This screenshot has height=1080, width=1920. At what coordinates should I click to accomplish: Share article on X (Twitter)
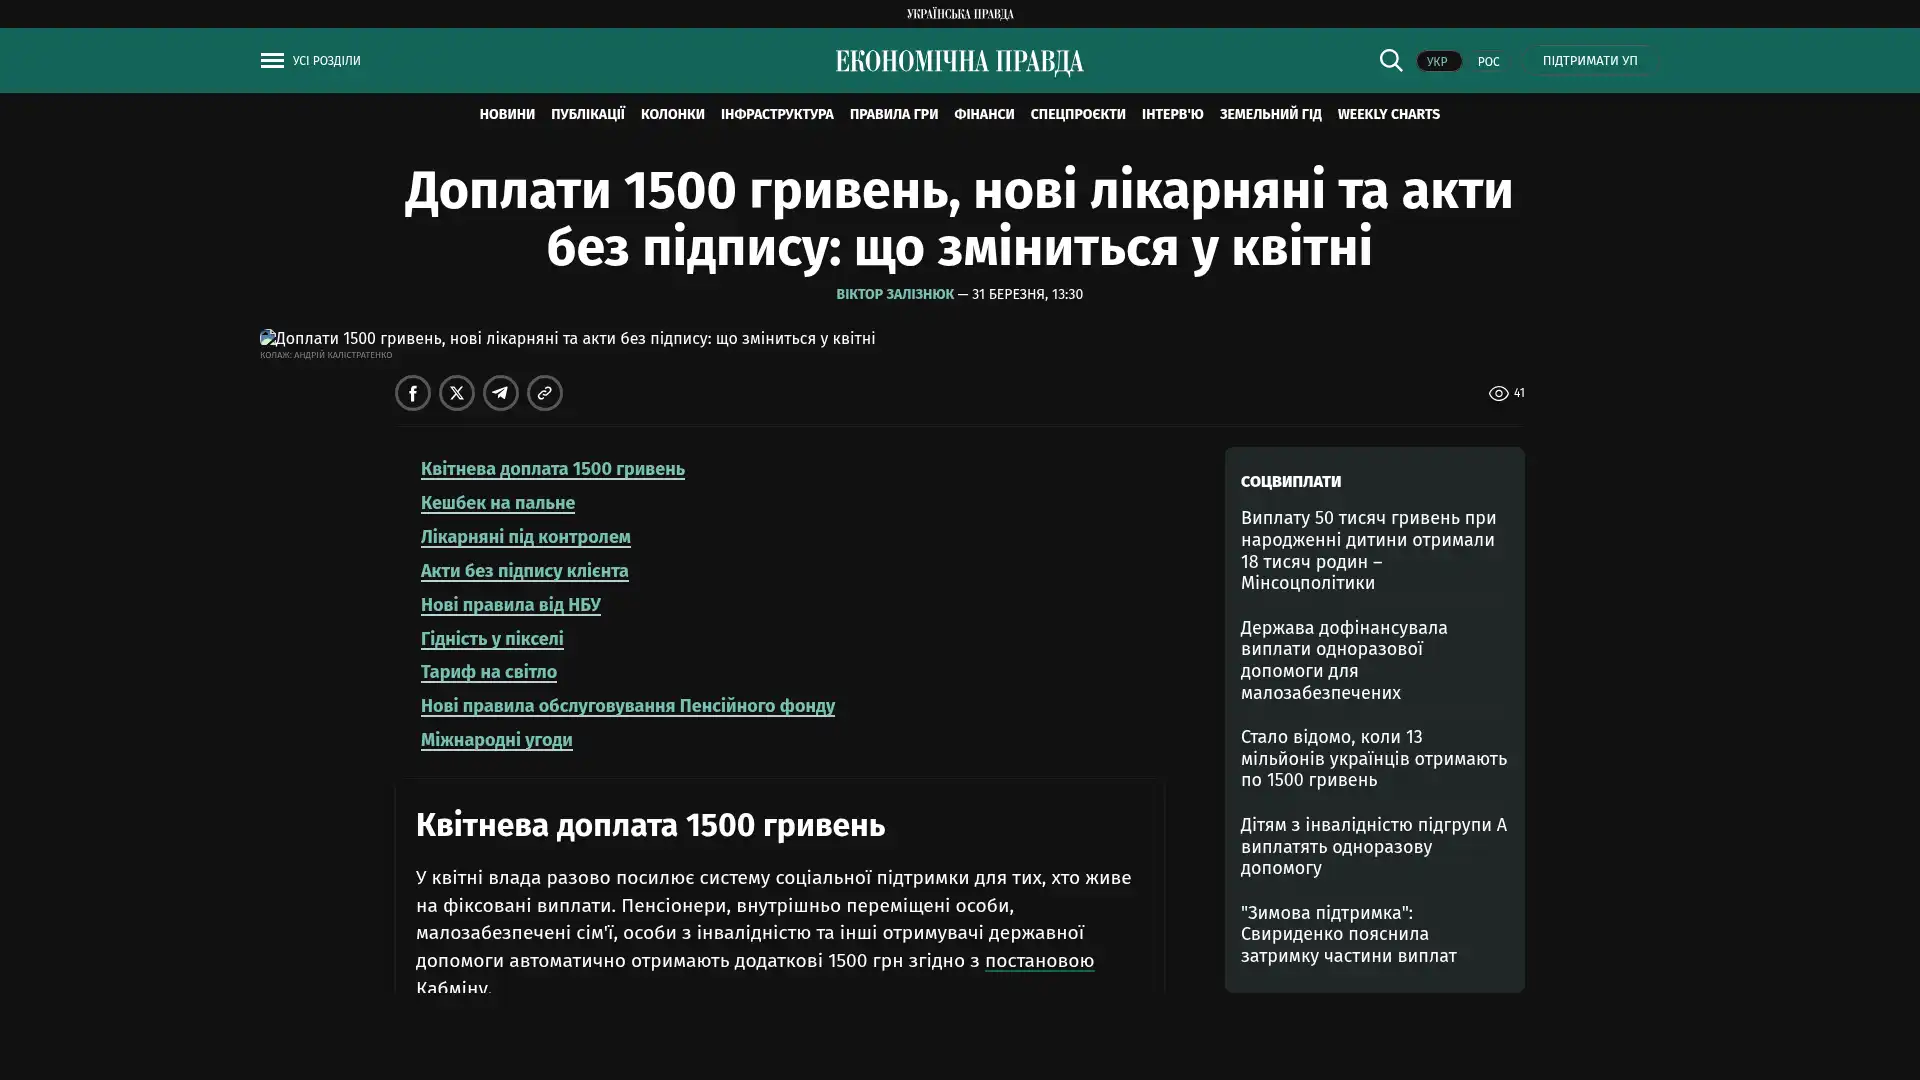point(456,393)
